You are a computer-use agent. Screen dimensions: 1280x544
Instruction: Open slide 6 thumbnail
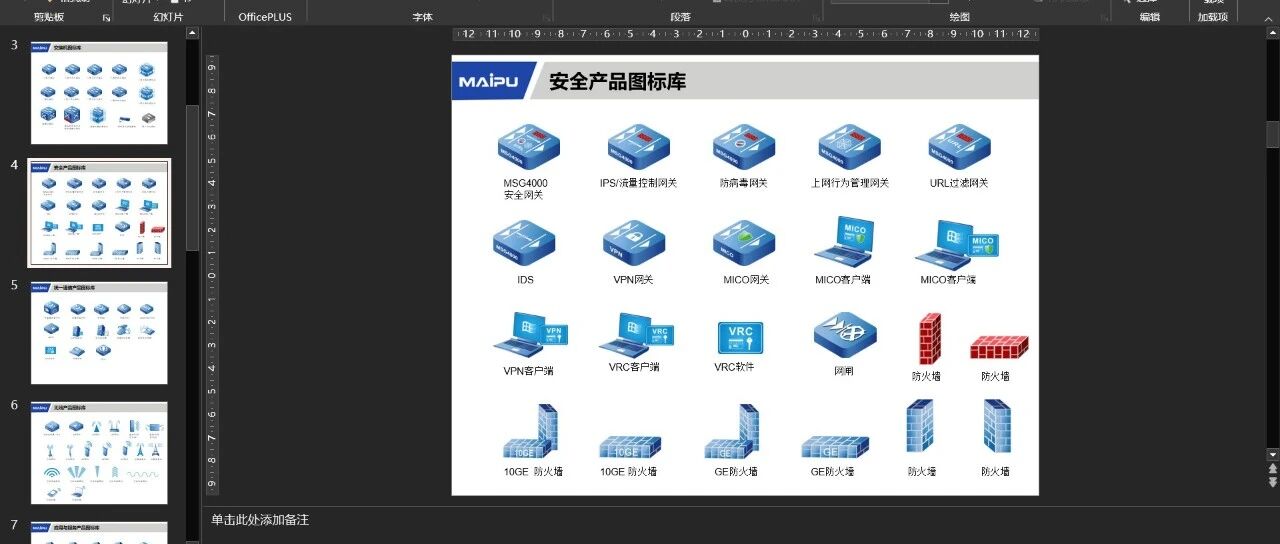[99, 453]
